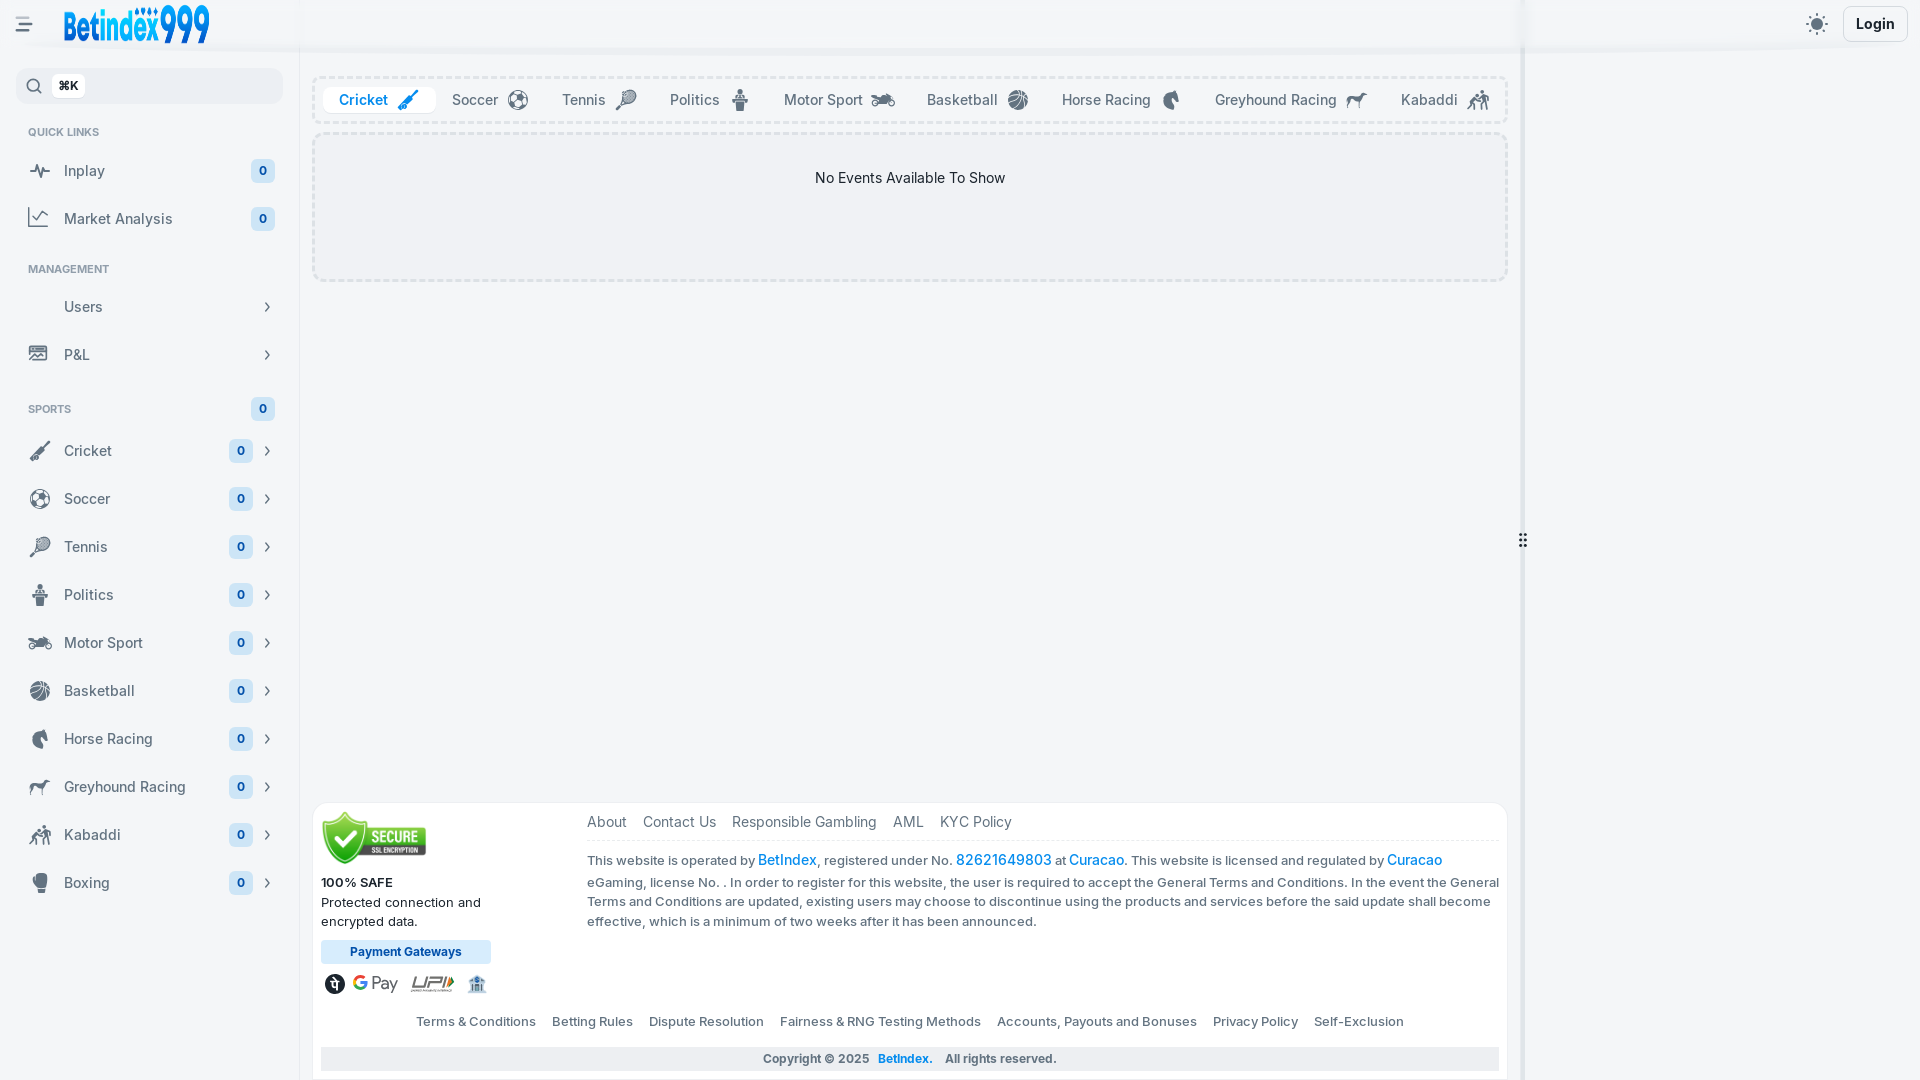Open the AML footer link
Image resolution: width=1920 pixels, height=1080 pixels.
(908, 822)
